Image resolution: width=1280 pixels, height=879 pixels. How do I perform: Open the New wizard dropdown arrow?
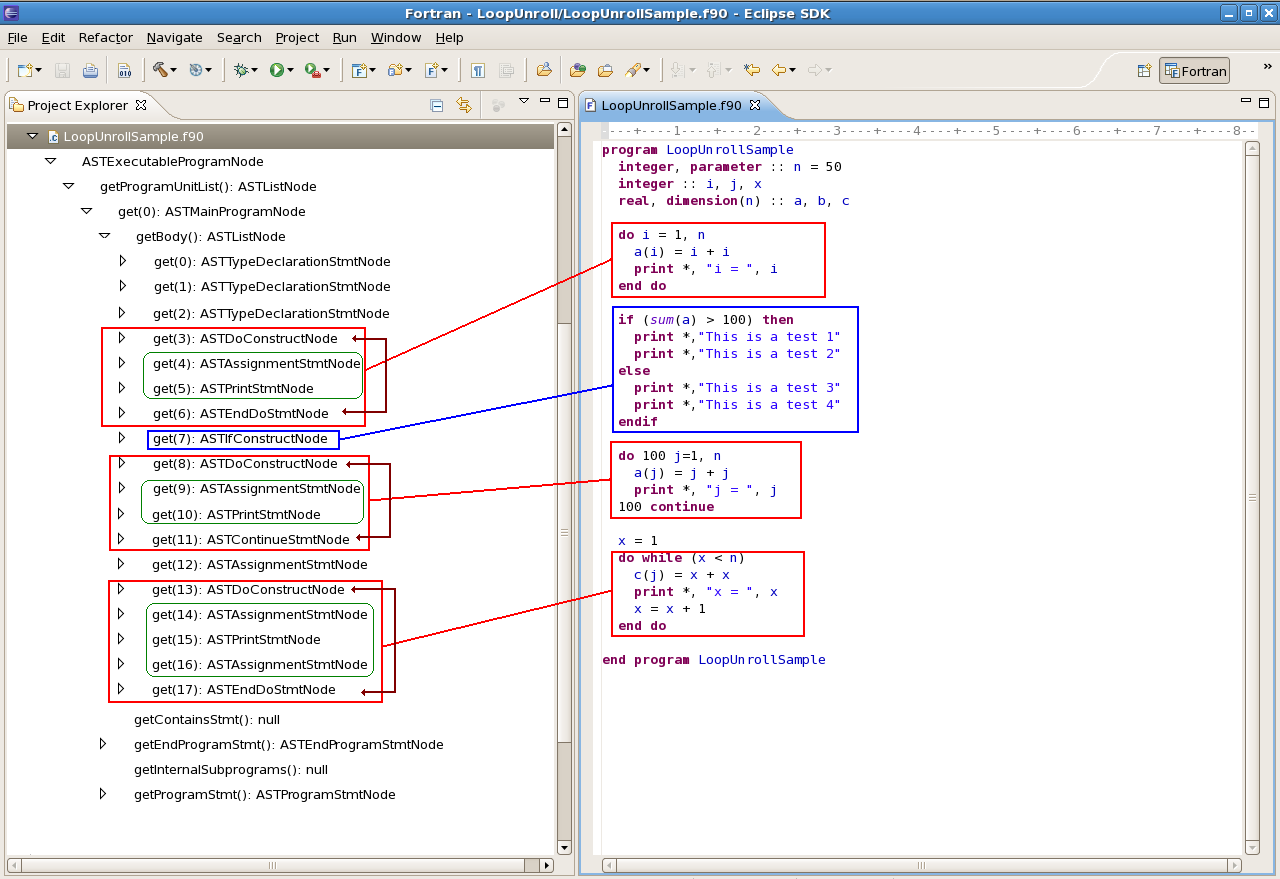[39, 70]
